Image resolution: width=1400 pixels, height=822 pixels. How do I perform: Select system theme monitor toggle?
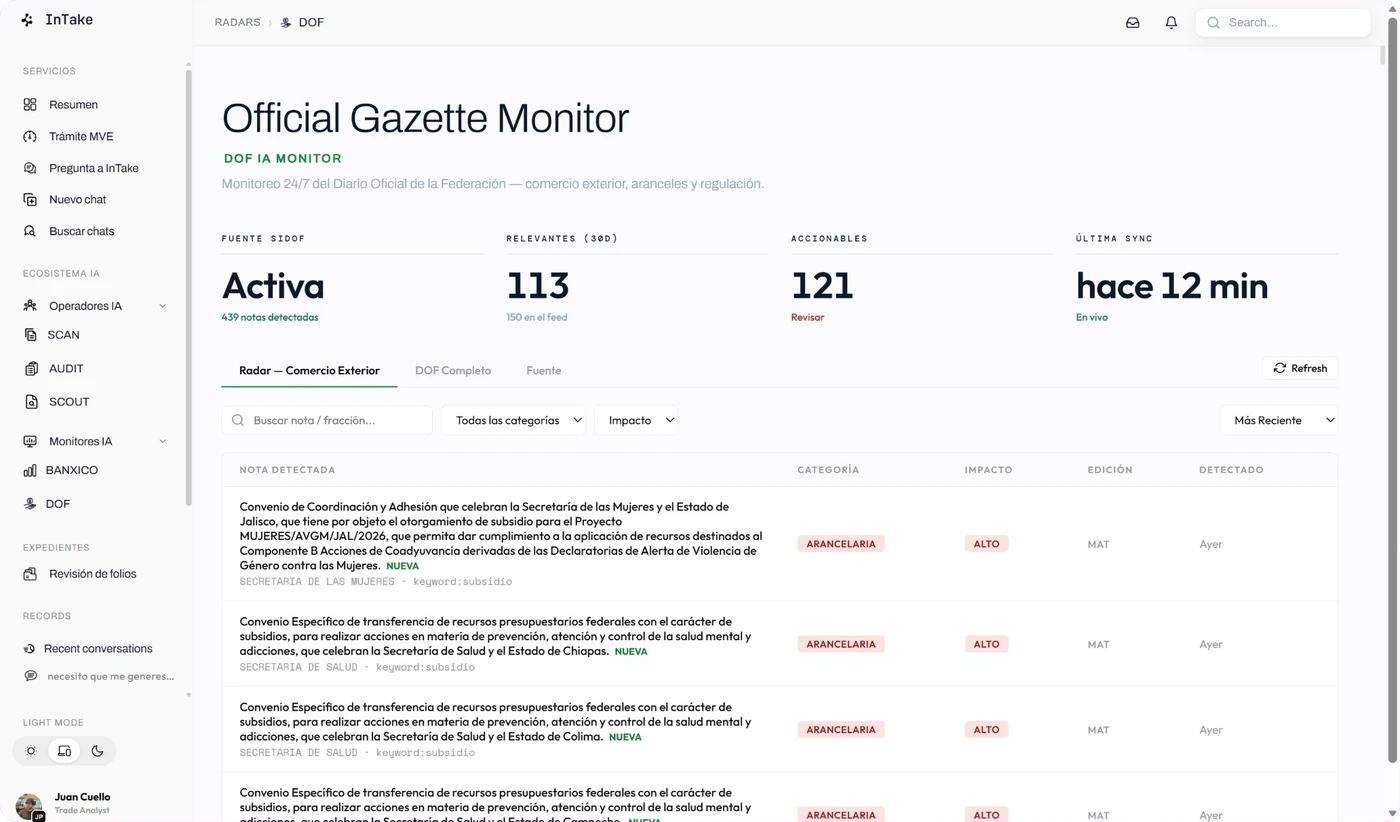[x=64, y=751]
